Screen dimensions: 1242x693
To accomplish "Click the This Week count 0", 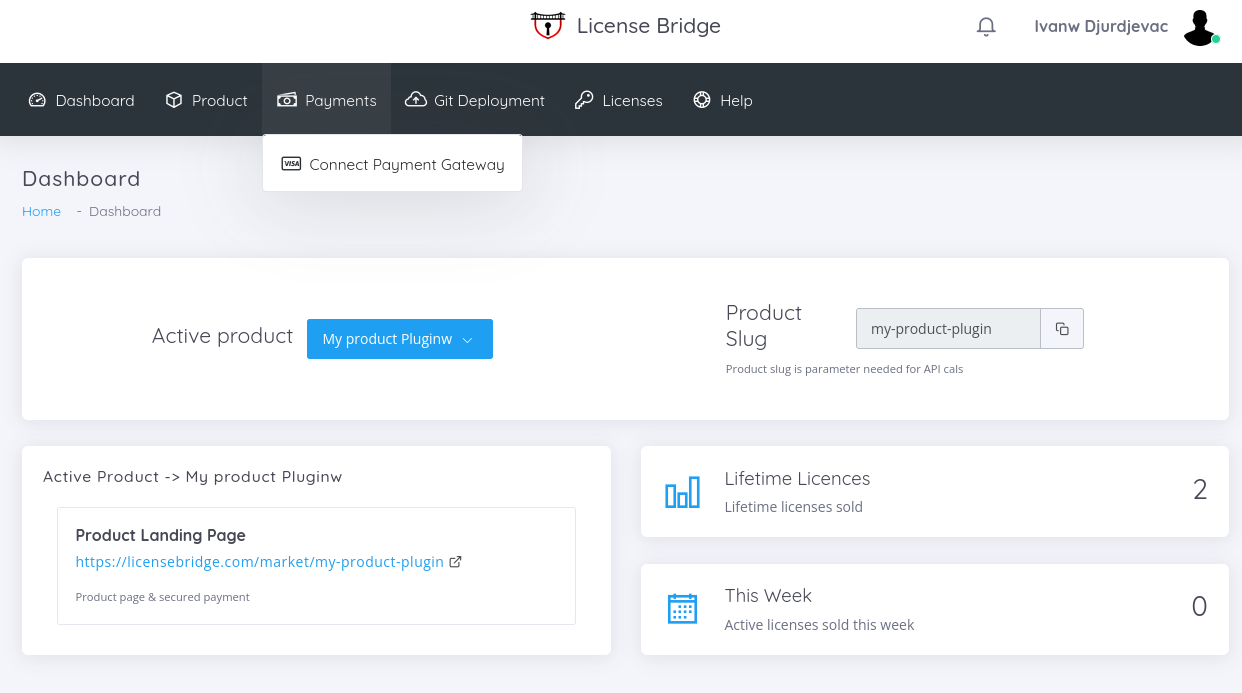I will tap(1199, 607).
